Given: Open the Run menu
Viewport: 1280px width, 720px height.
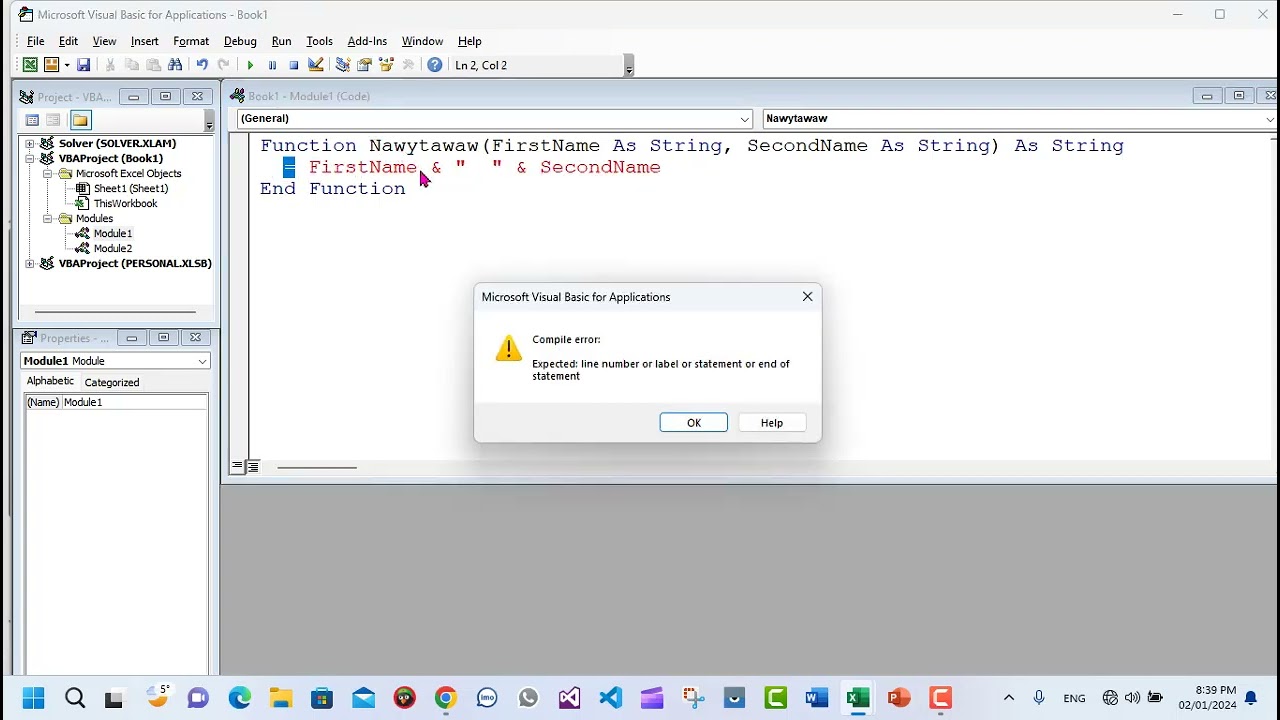Looking at the screenshot, I should click(x=281, y=41).
